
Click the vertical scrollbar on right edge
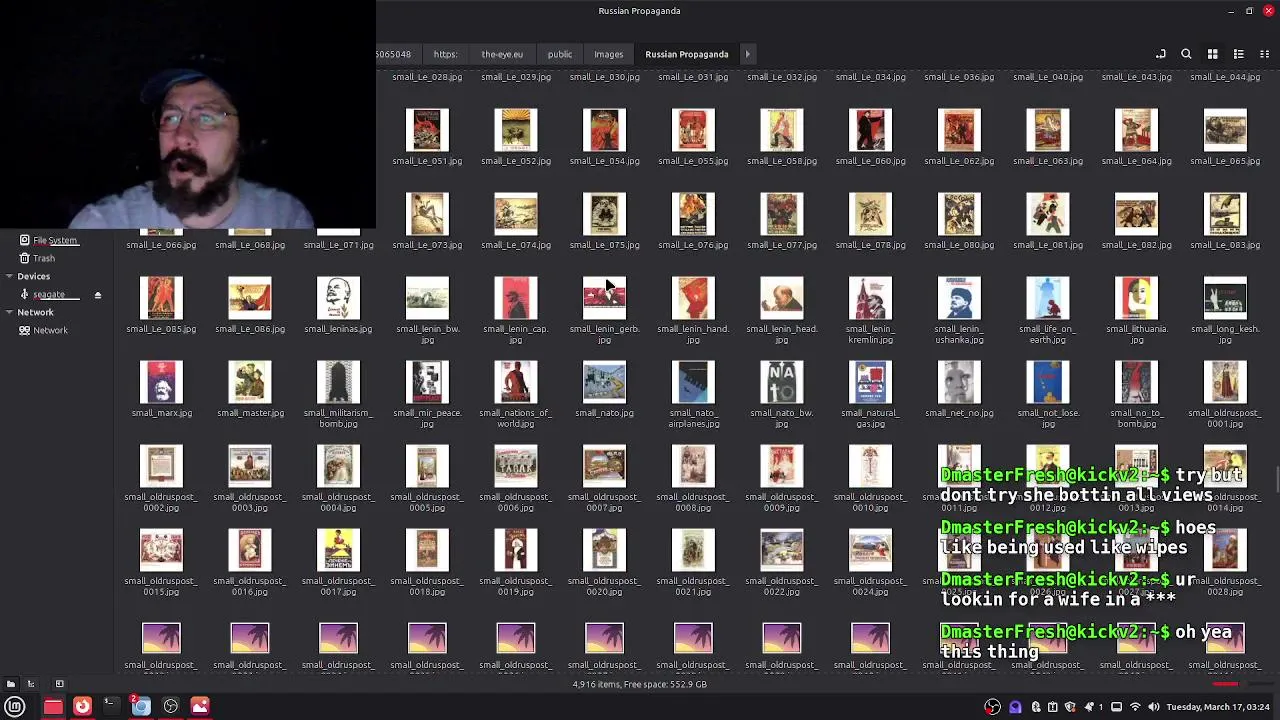point(1277,478)
